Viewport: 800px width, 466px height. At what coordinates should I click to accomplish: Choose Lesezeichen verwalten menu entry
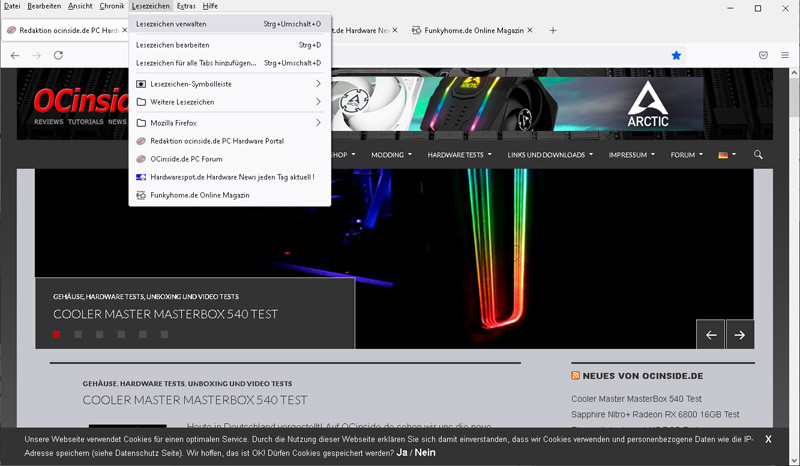[x=230, y=24]
